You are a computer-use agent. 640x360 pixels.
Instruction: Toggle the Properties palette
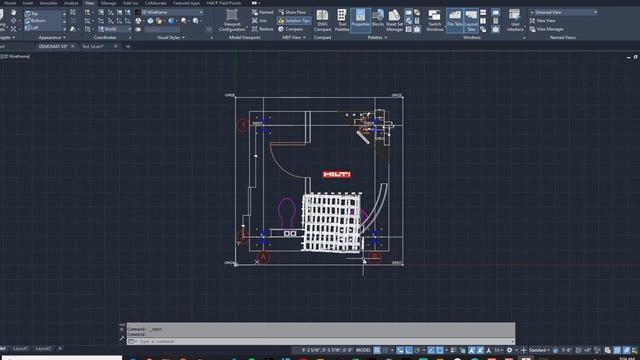point(360,20)
